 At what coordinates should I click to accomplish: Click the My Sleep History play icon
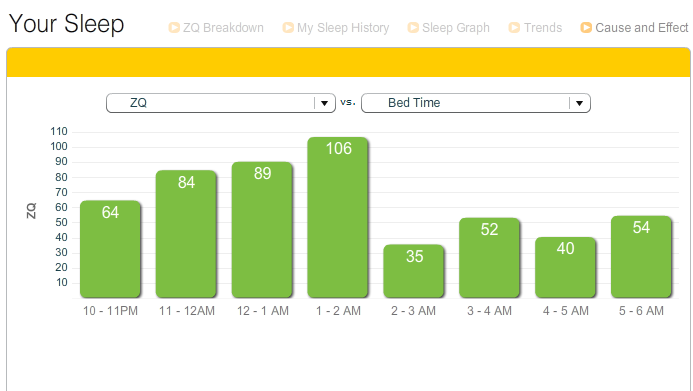point(288,28)
